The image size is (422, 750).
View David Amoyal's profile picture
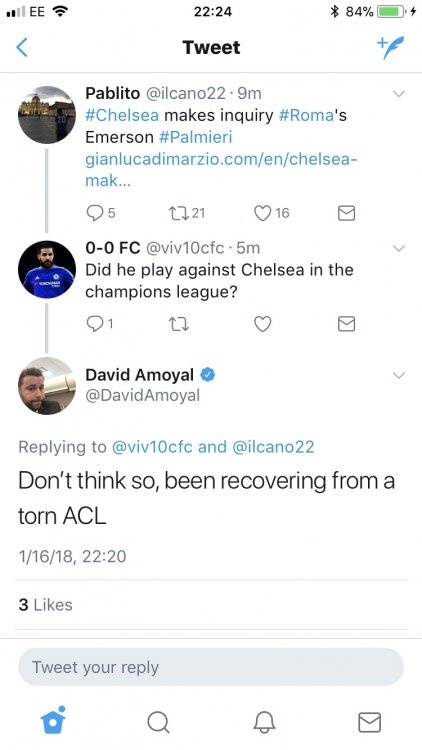coord(47,386)
